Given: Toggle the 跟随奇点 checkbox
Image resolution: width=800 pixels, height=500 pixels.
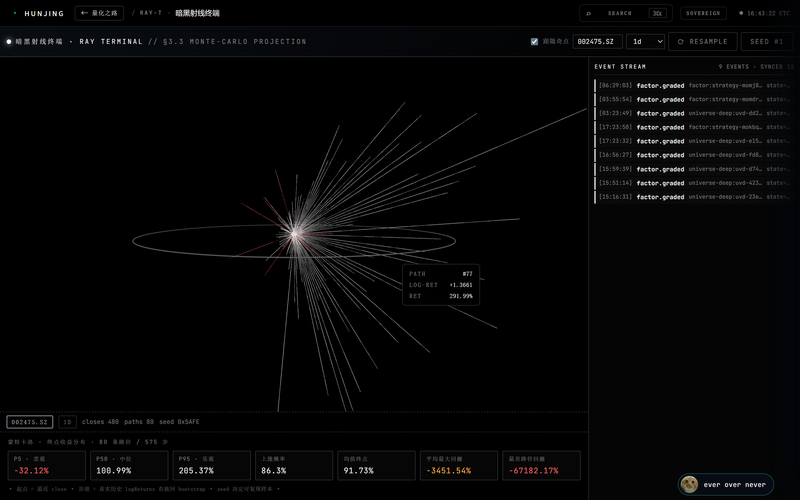Looking at the screenshot, I should pos(534,41).
